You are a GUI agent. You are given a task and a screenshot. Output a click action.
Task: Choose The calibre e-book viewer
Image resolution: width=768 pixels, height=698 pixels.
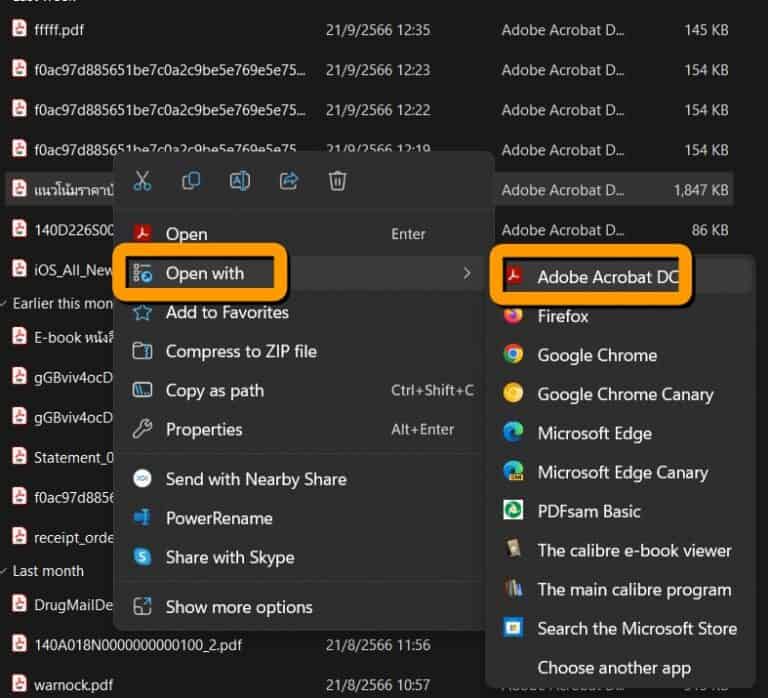tap(620, 551)
